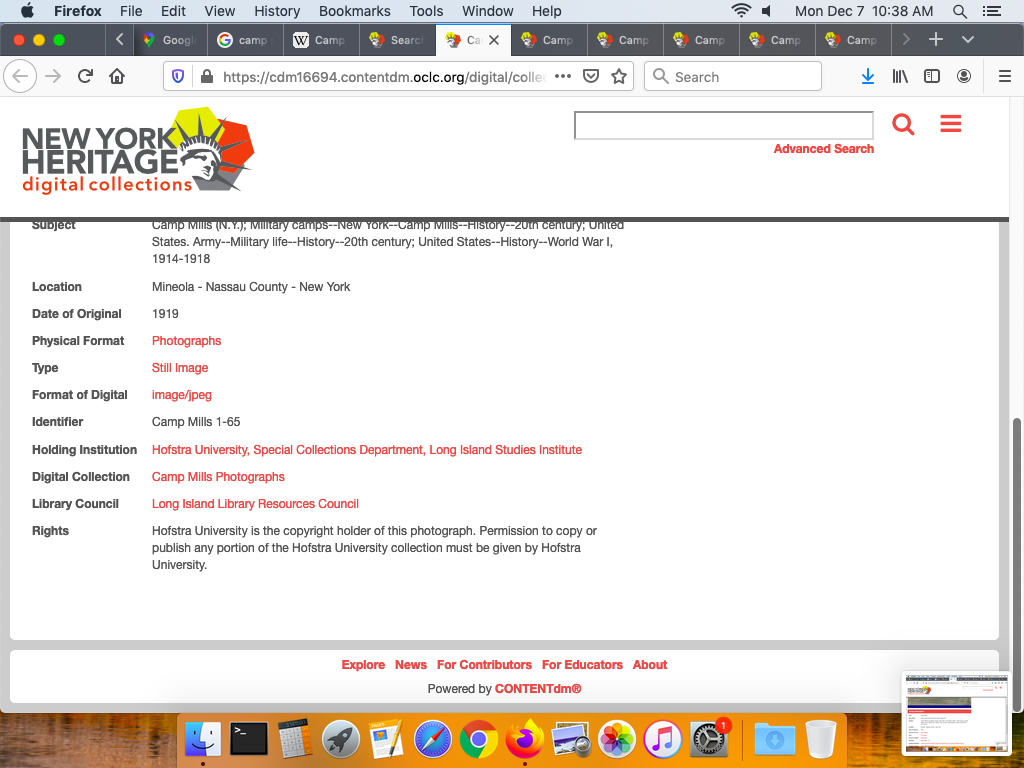Open the Firefox account profile icon

[964, 77]
